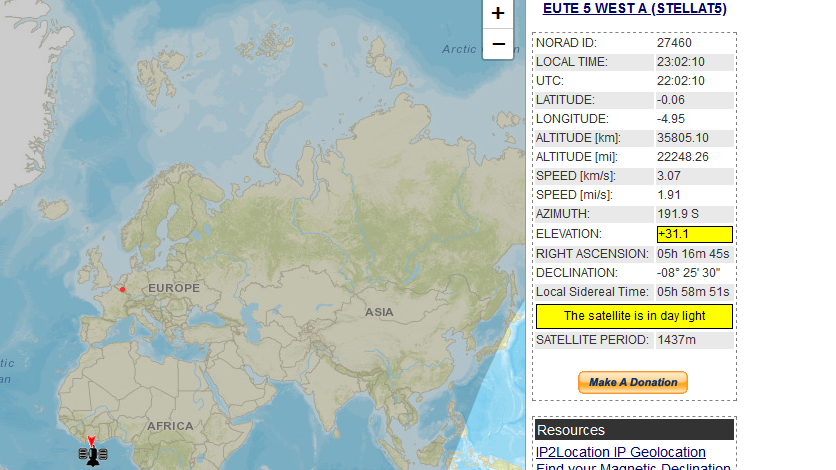Image resolution: width=836 pixels, height=470 pixels.
Task: Click the EUROPE label on the map
Action: tap(174, 288)
